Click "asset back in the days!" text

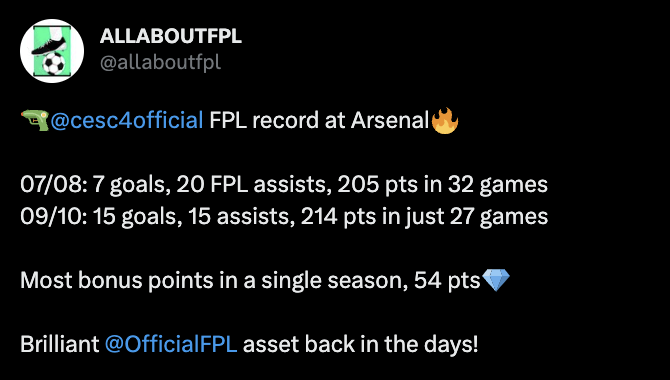[360, 345]
